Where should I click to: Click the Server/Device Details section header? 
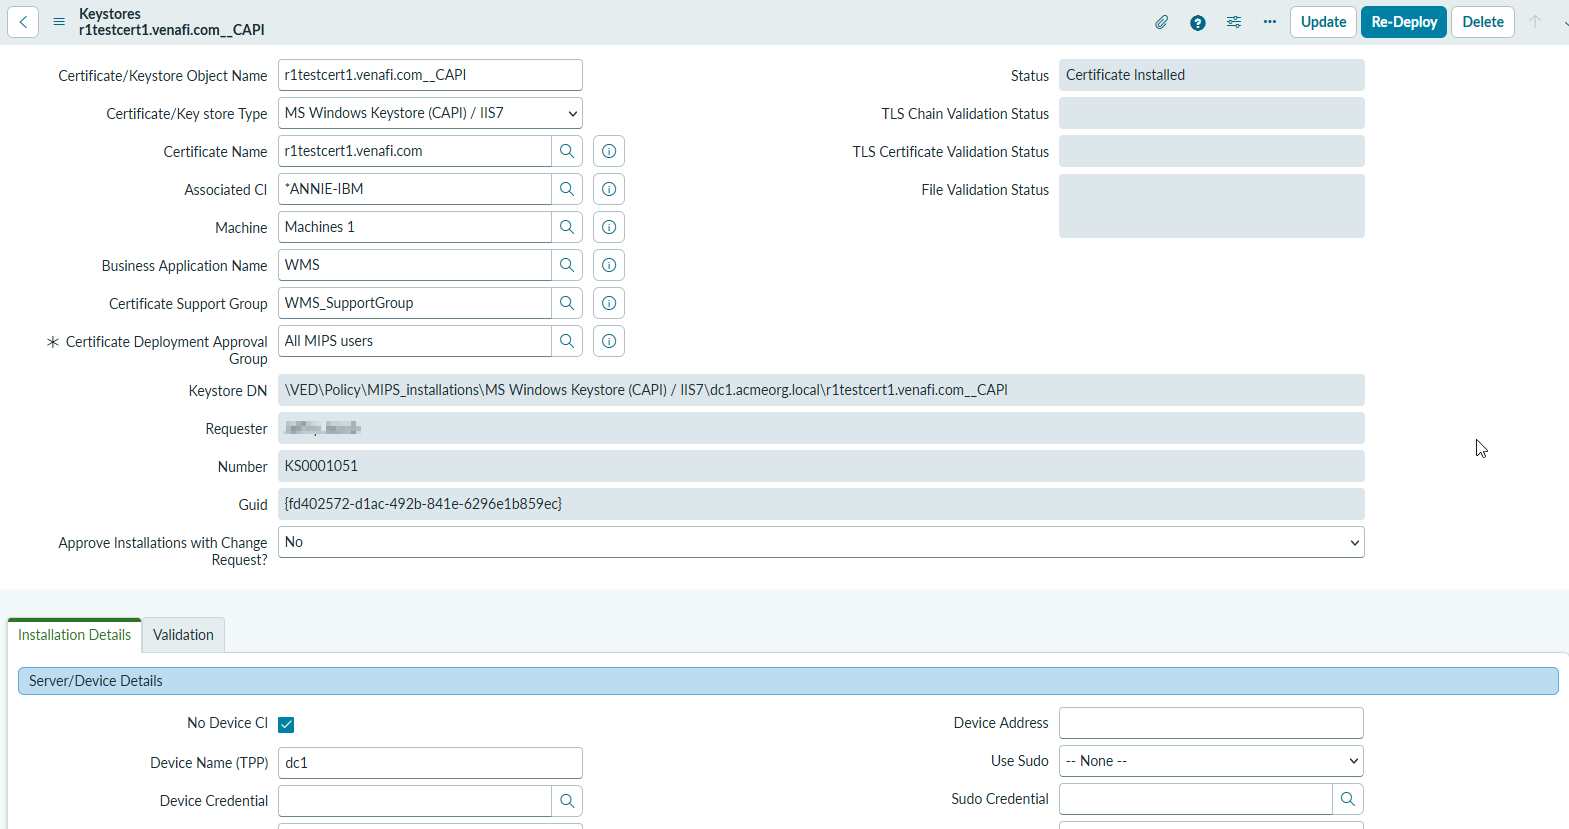(x=788, y=681)
